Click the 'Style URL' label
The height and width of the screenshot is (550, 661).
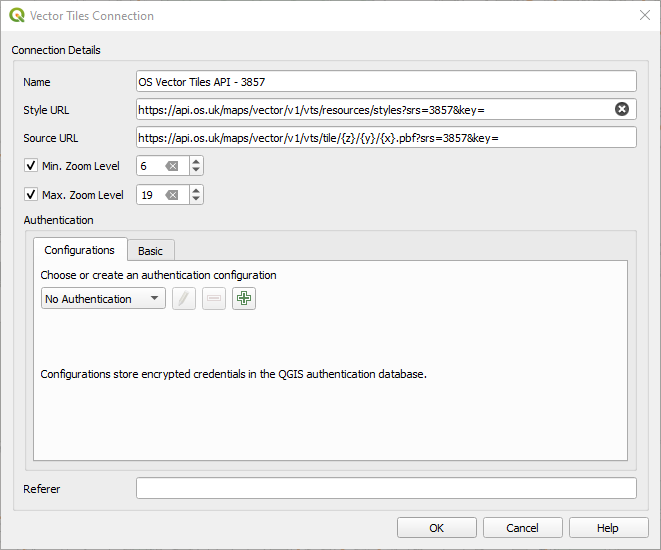pyautogui.click(x=46, y=110)
